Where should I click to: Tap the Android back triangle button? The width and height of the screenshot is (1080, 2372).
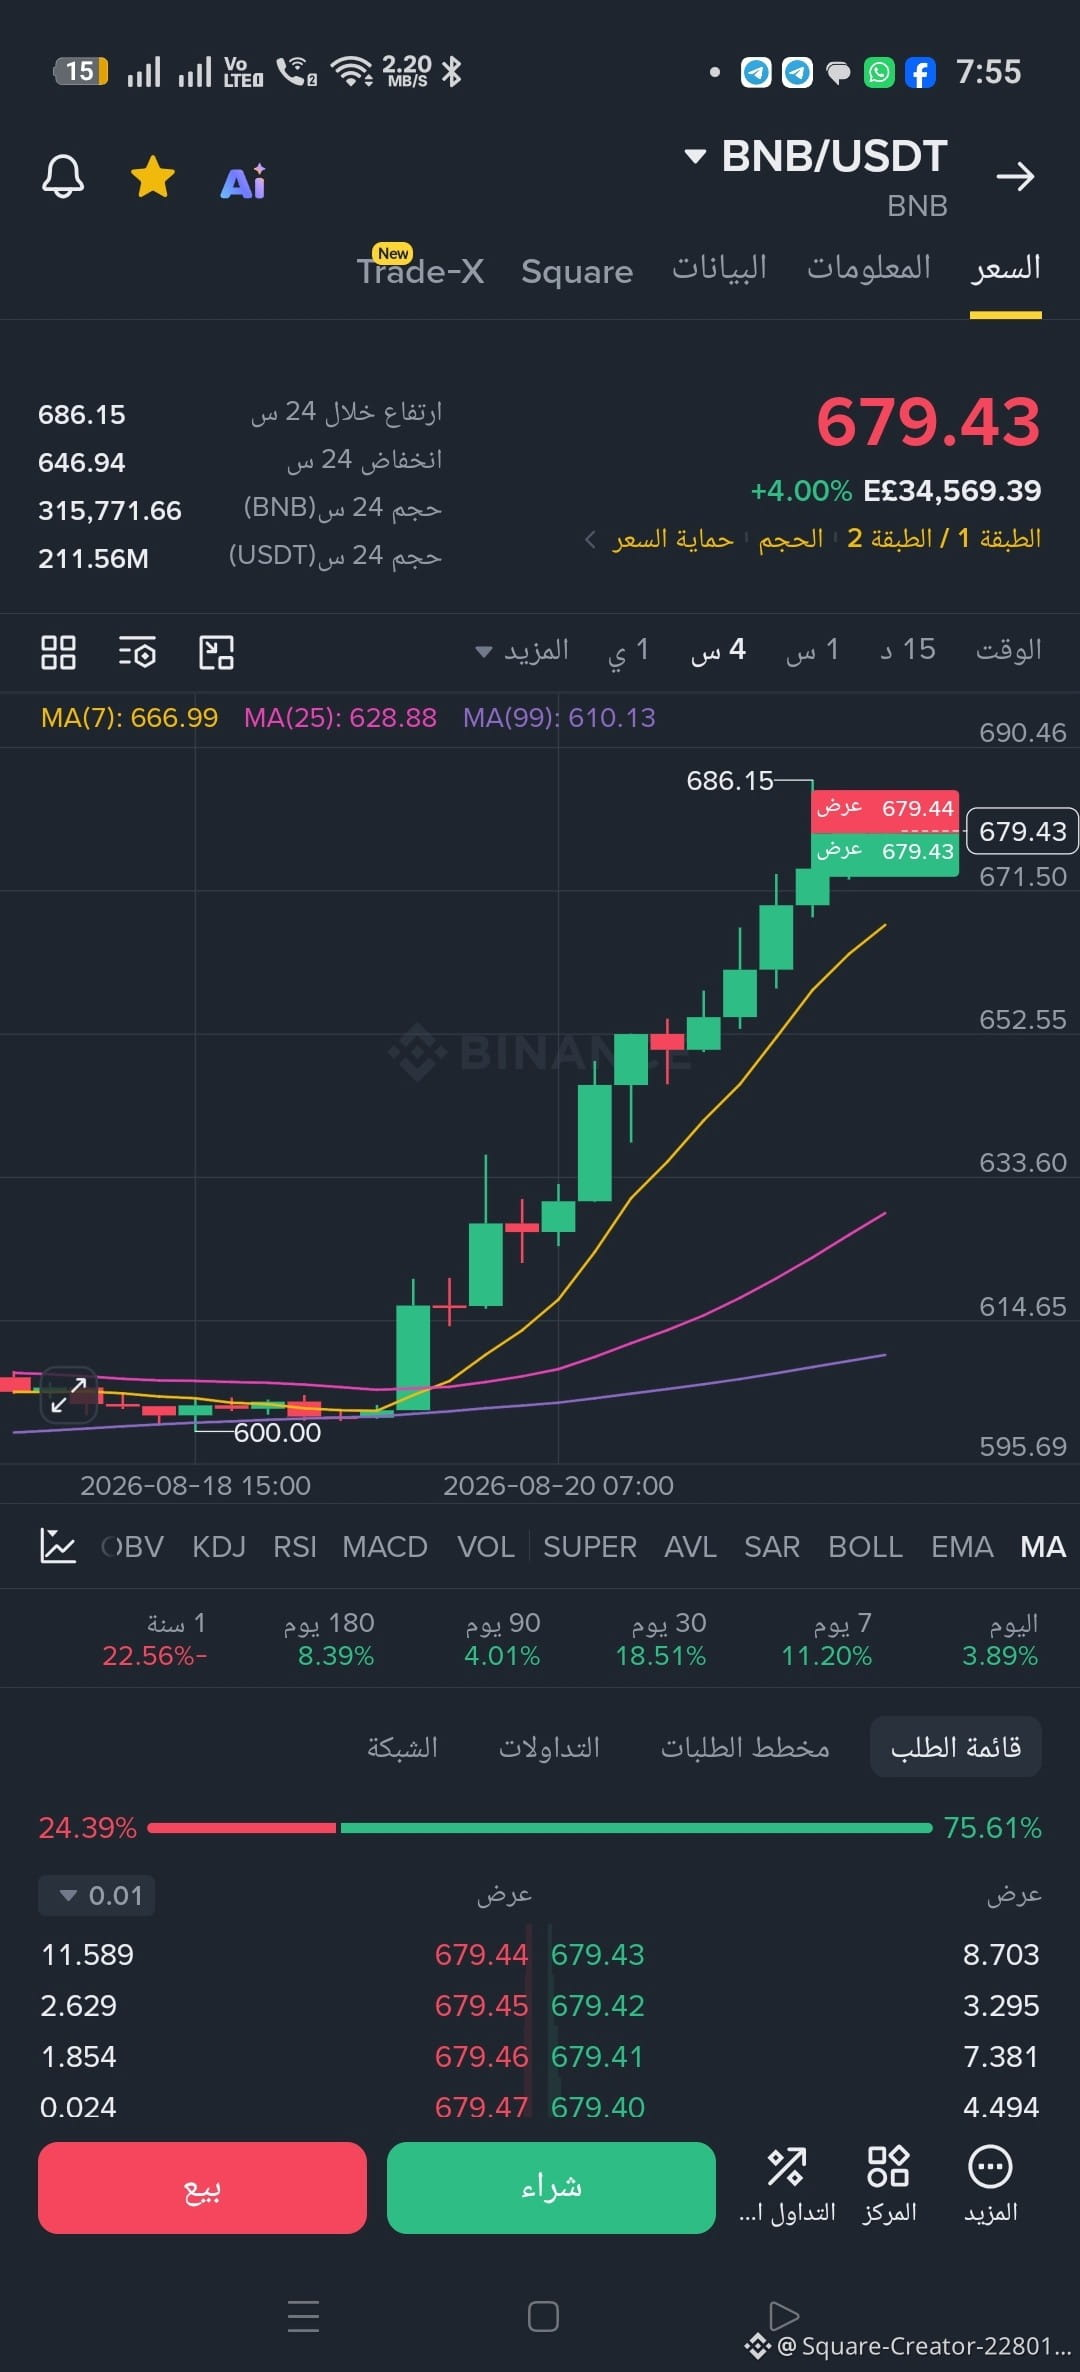784,2315
